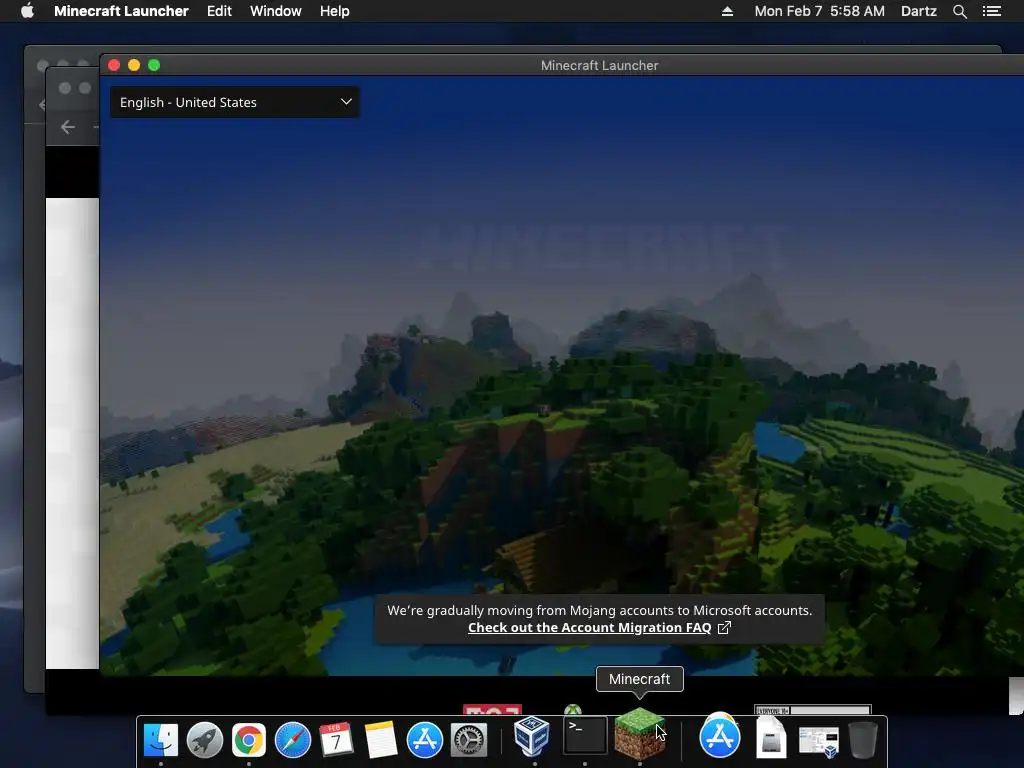Zoom the Minecraft Launcher window with green button
Viewport: 1024px width, 768px height.
pyautogui.click(x=154, y=65)
